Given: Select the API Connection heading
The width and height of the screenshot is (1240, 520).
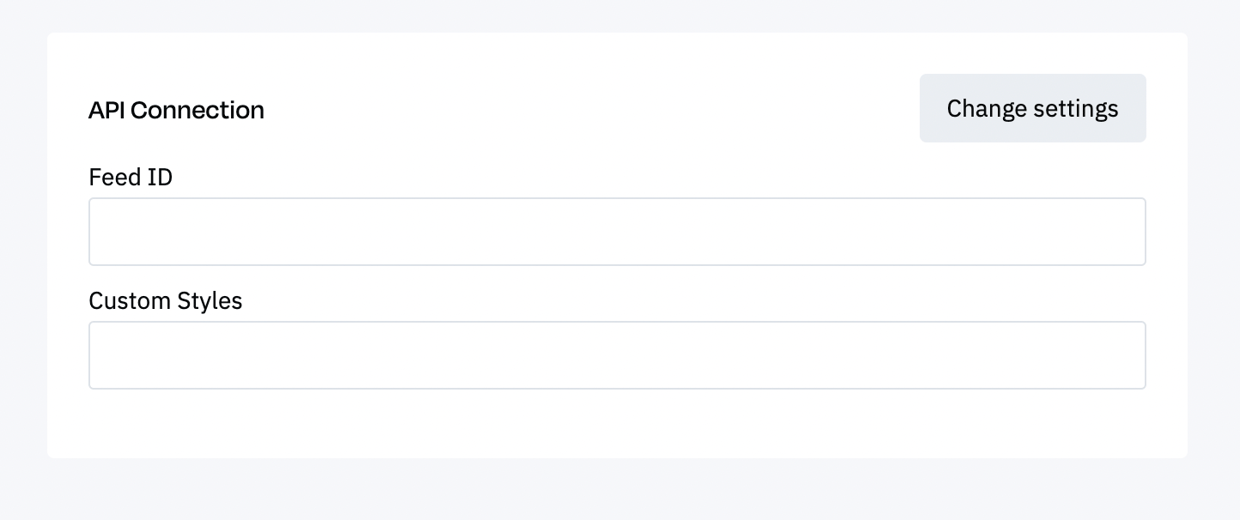Looking at the screenshot, I should (176, 110).
